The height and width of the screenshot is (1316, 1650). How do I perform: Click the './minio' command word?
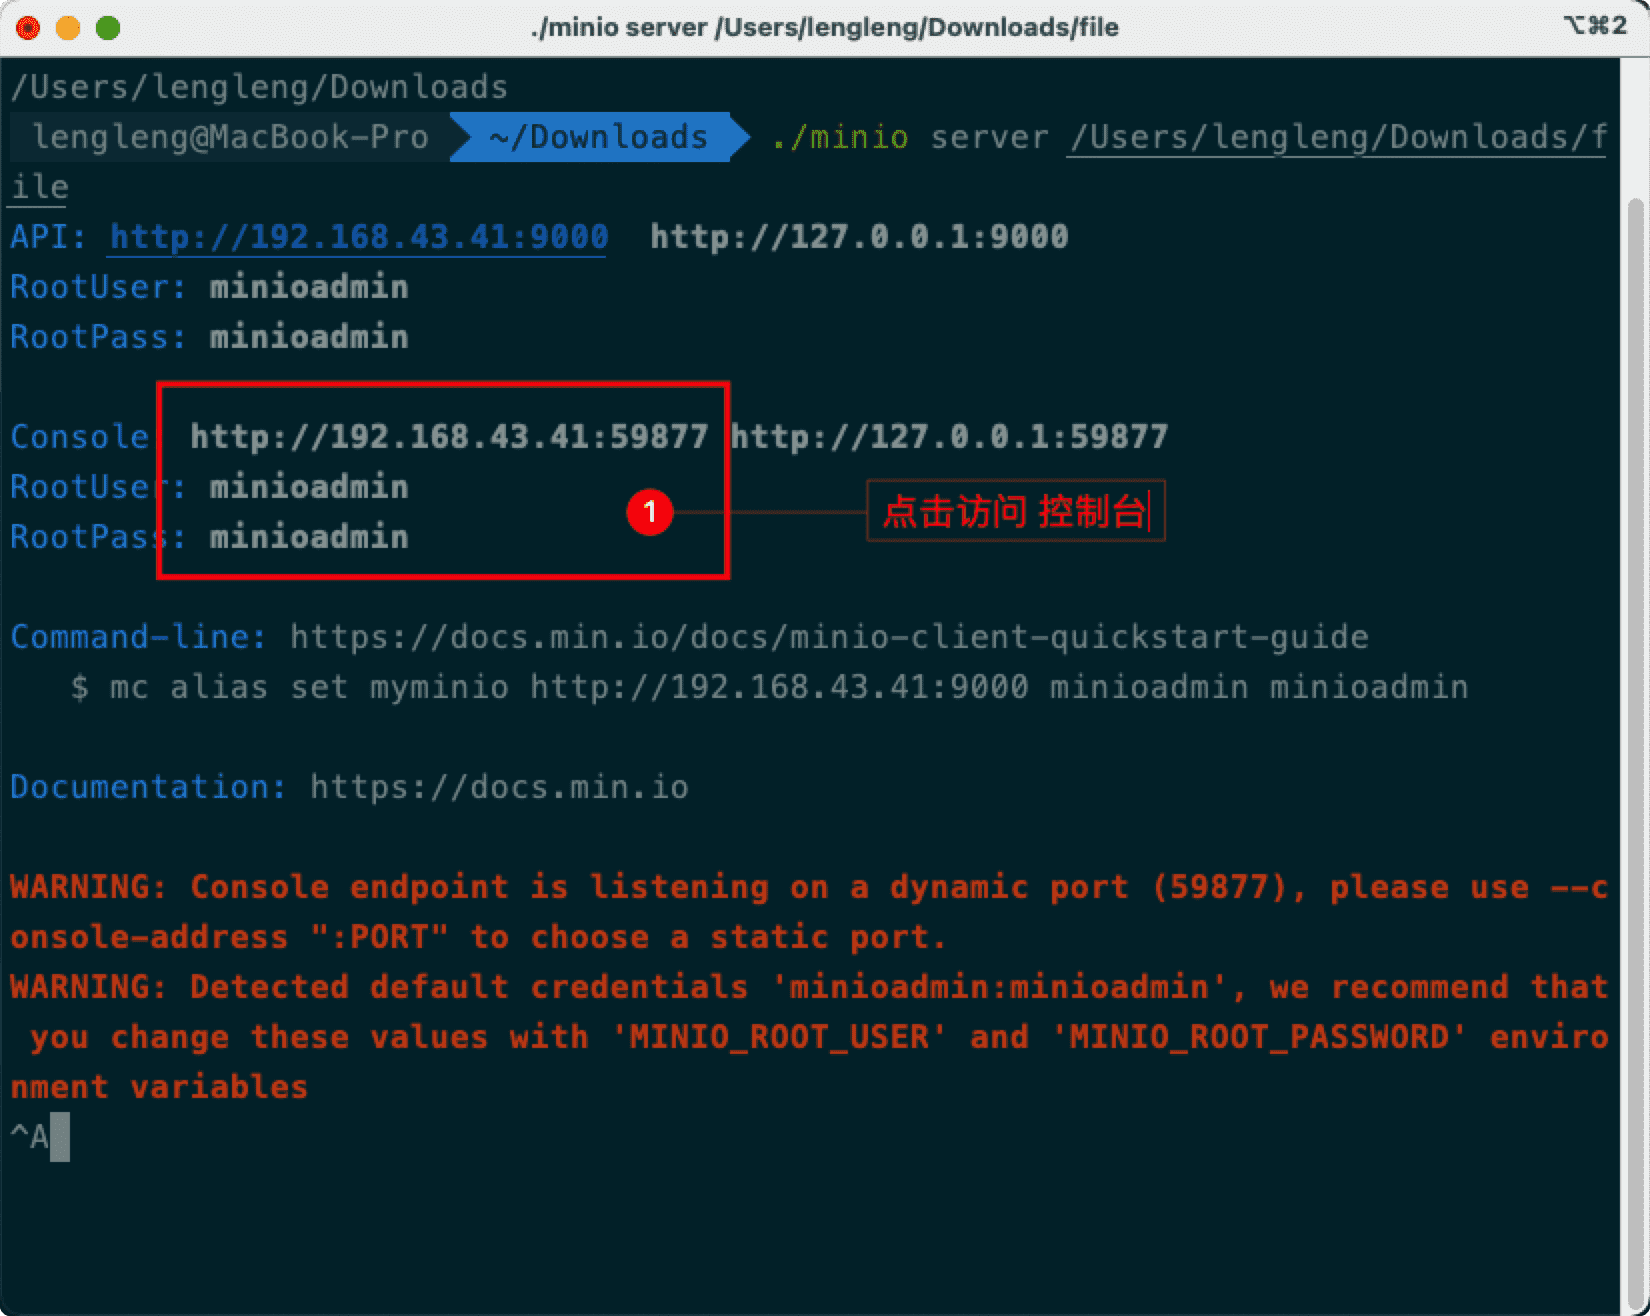pos(840,137)
